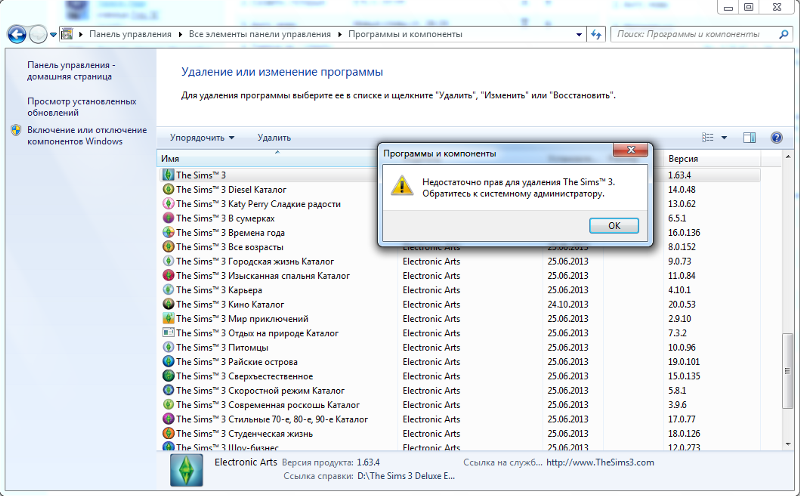Viewport: 800px width, 496px height.
Task: Open http://www.TheSims3.com link
Action: coord(600,462)
